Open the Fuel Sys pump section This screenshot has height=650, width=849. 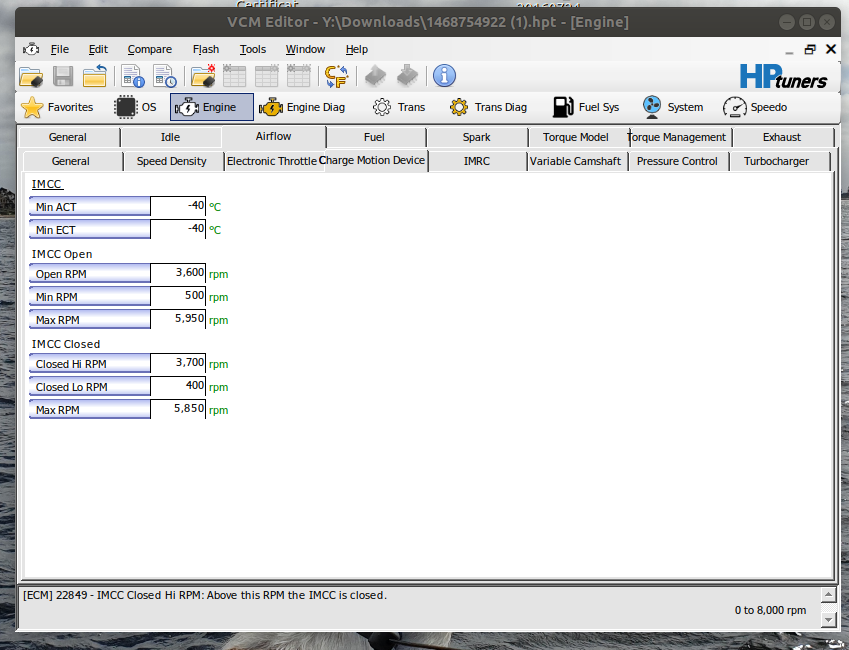pyautogui.click(x=586, y=107)
